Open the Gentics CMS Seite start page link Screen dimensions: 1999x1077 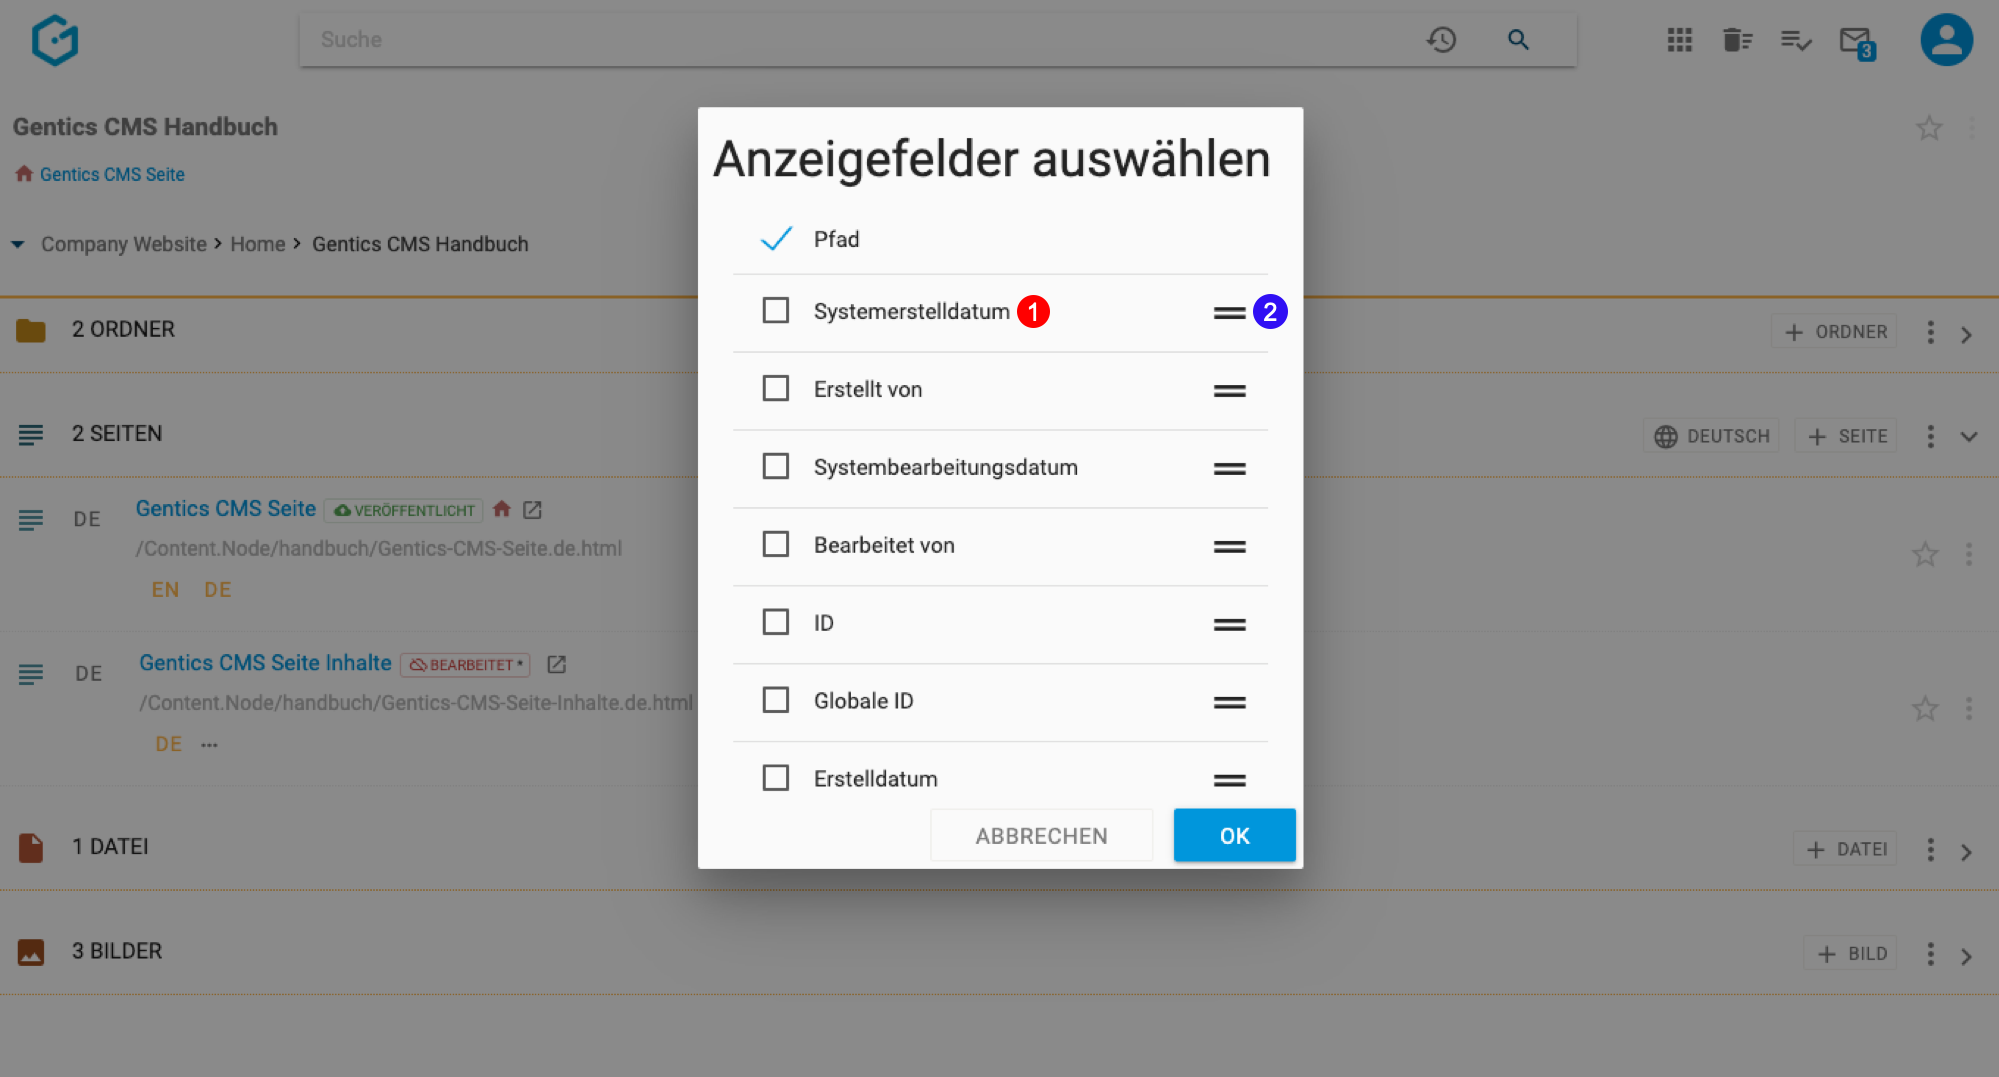point(112,174)
